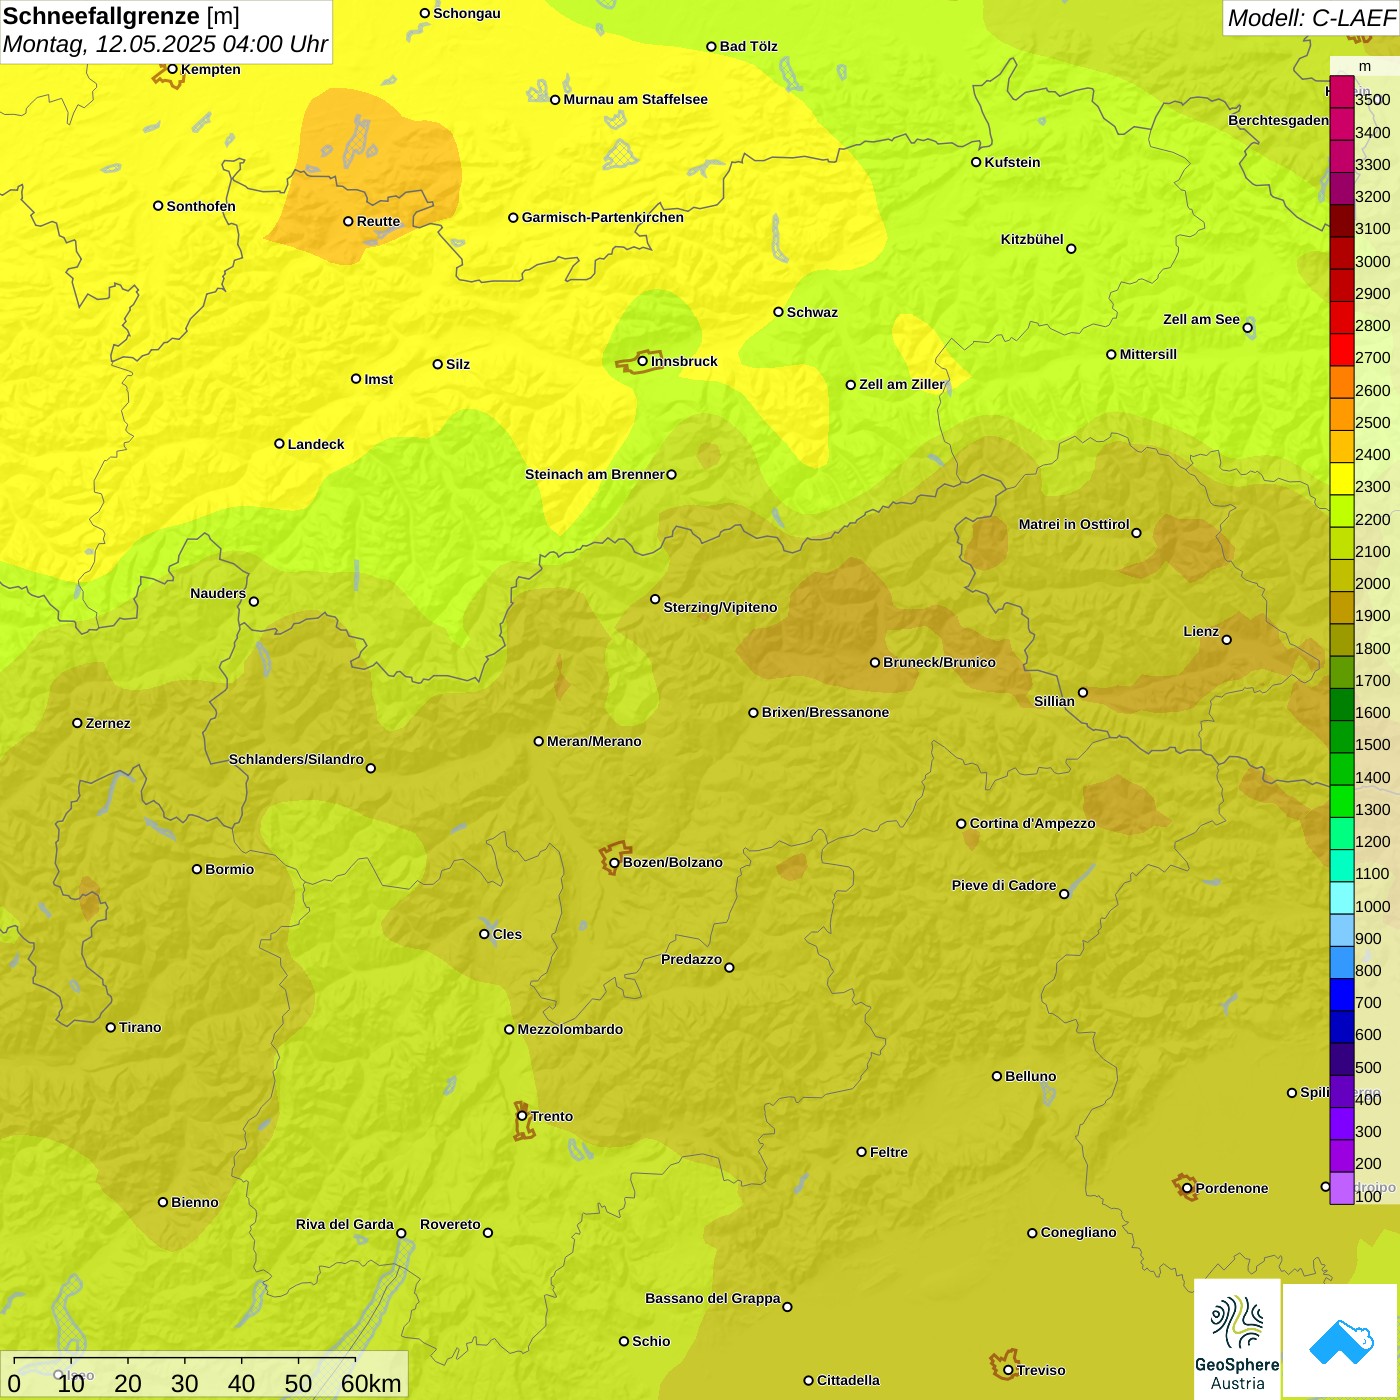Image resolution: width=1400 pixels, height=1400 pixels.
Task: Select the Trento city marker circle
Action: tap(522, 1116)
